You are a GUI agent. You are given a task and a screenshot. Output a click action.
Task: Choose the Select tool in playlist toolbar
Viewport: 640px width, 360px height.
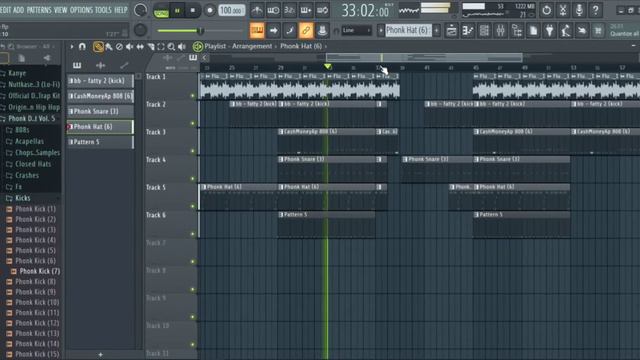(x=161, y=47)
